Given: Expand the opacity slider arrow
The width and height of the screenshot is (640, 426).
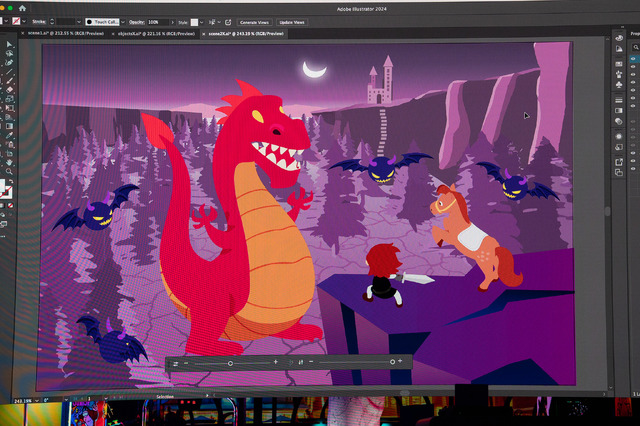Looking at the screenshot, I should click(172, 22).
